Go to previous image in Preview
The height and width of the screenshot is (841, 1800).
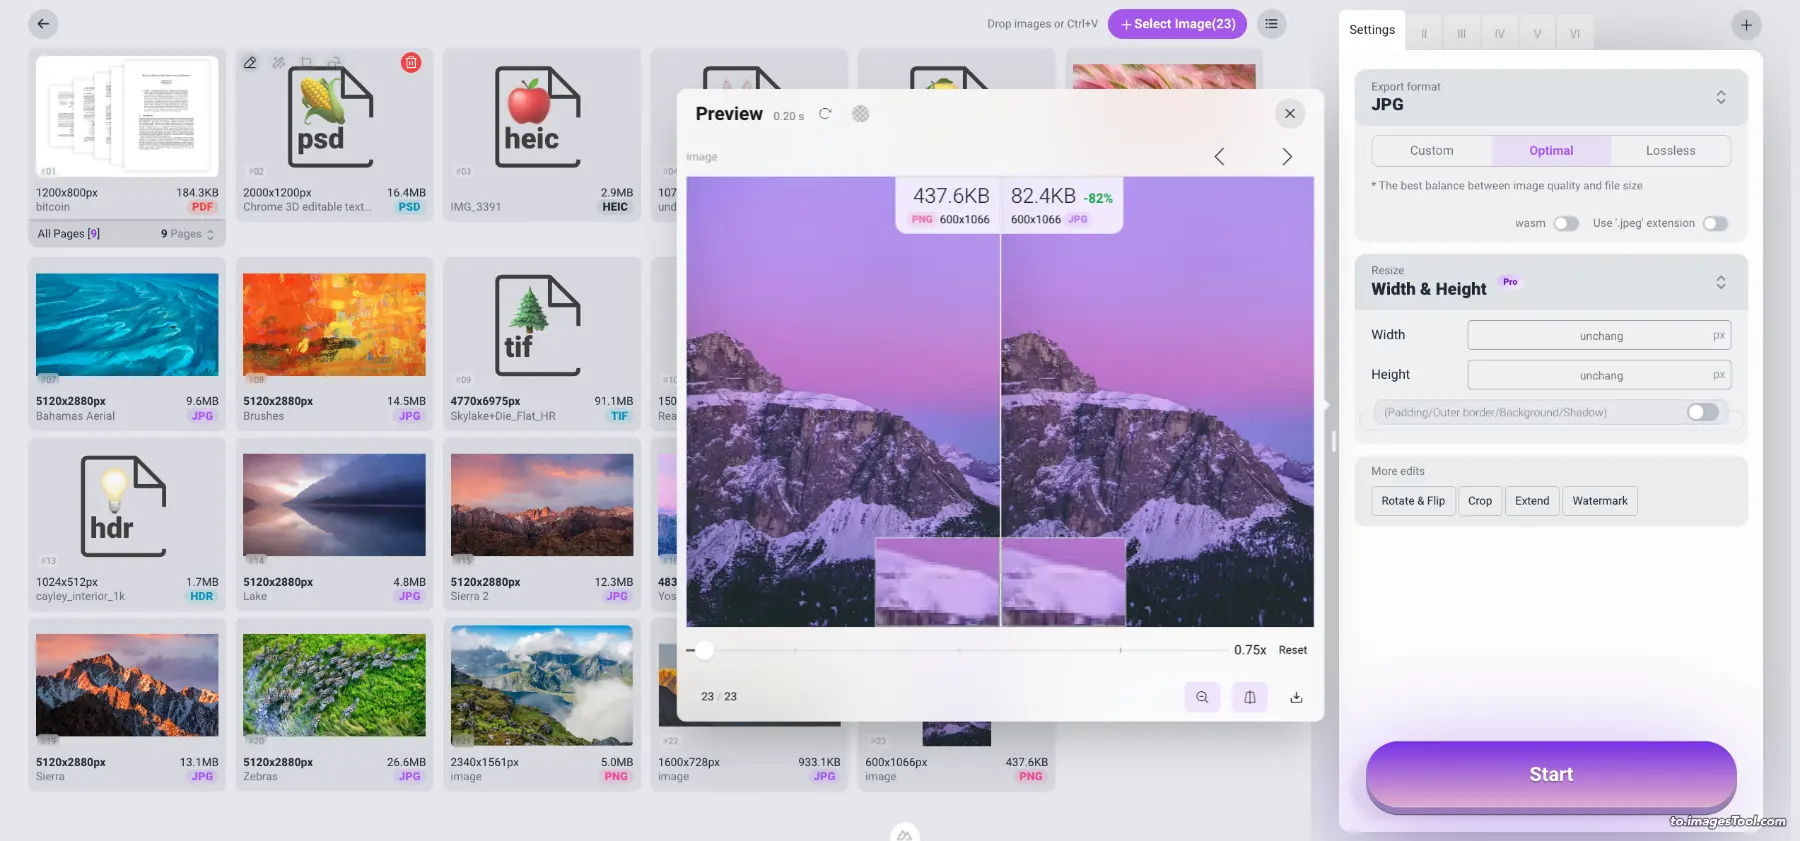1219,156
